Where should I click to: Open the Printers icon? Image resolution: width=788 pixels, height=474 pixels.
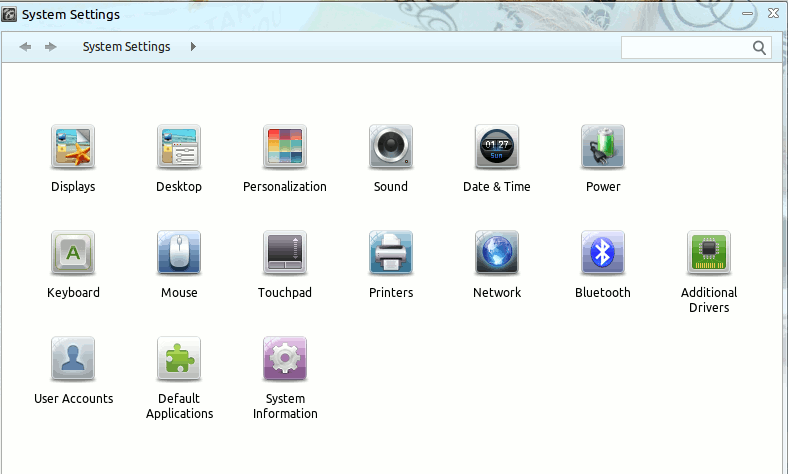pos(391,253)
